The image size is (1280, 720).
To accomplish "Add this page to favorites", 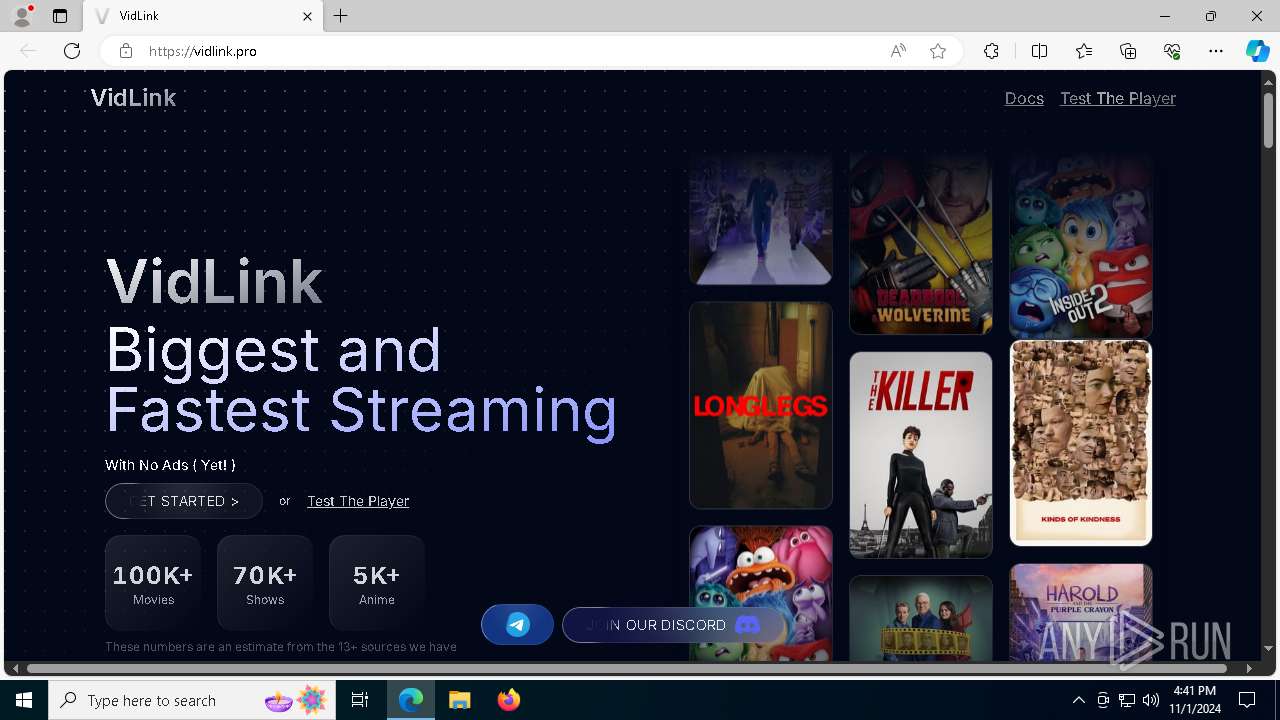I will click(x=938, y=51).
